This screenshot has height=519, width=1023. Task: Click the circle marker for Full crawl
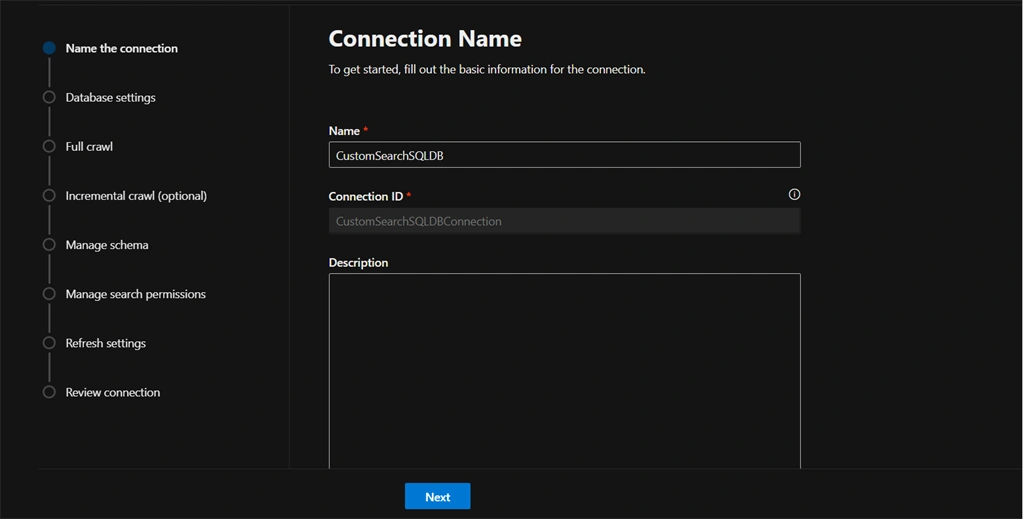coord(49,146)
